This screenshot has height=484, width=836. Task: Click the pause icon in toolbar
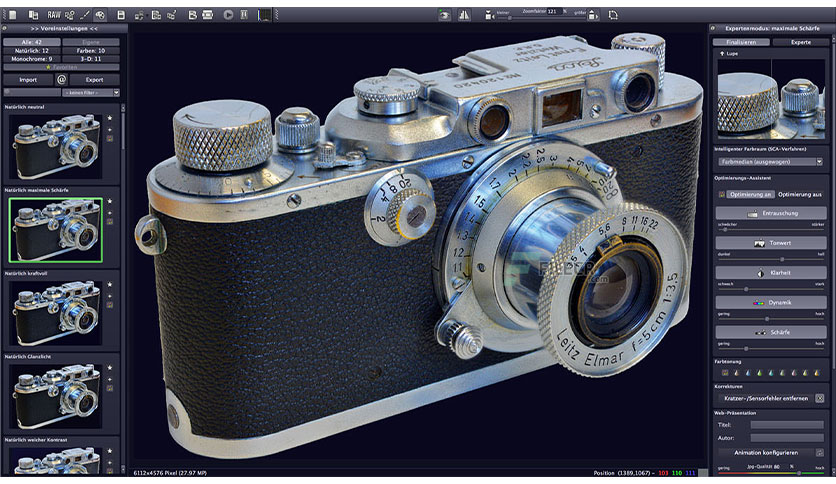tap(244, 15)
